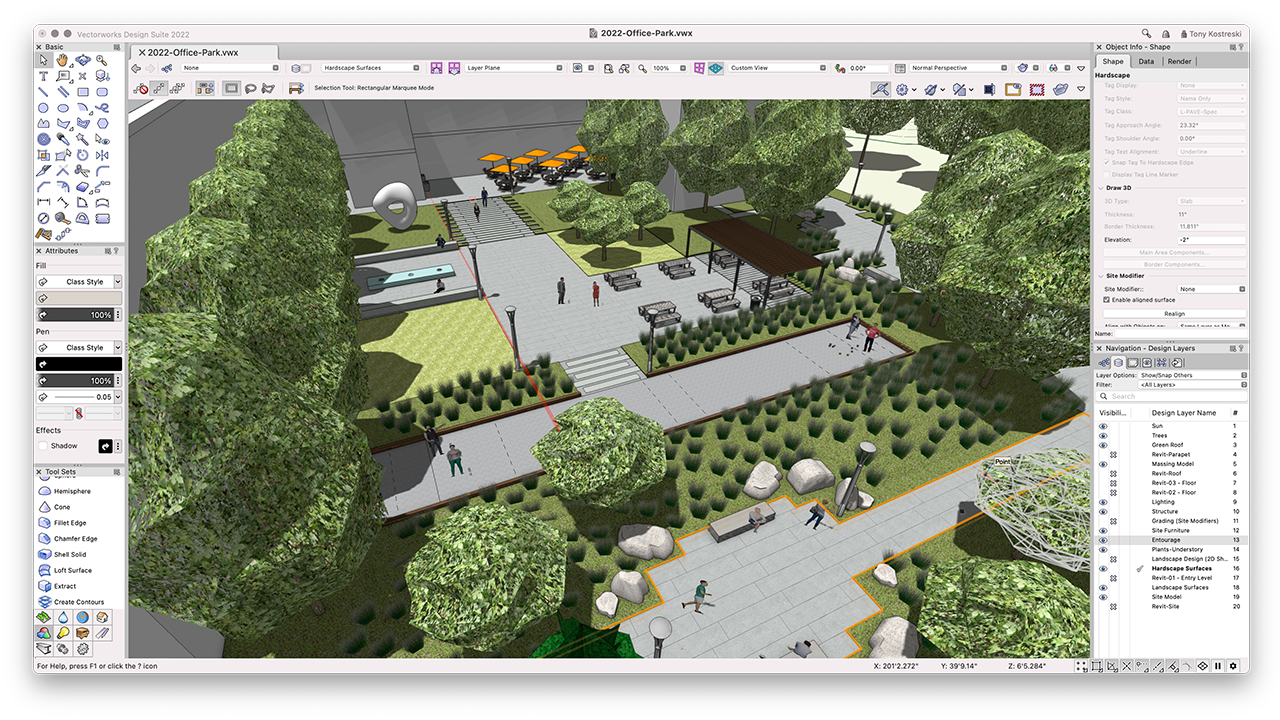
Task: Enable the Shadow effect checkbox
Action: point(43,446)
